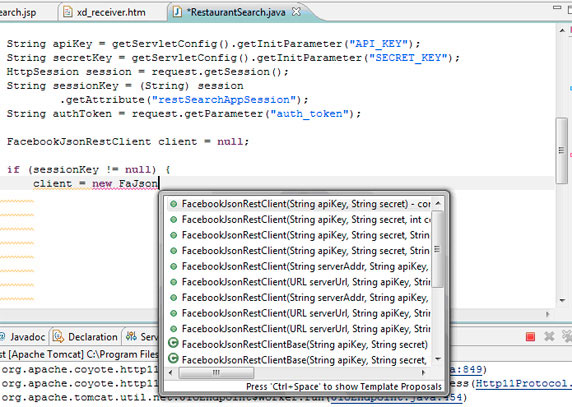The width and height of the screenshot is (572, 407).
Task: Click the Servers tab icon
Action: pyautogui.click(x=131, y=336)
